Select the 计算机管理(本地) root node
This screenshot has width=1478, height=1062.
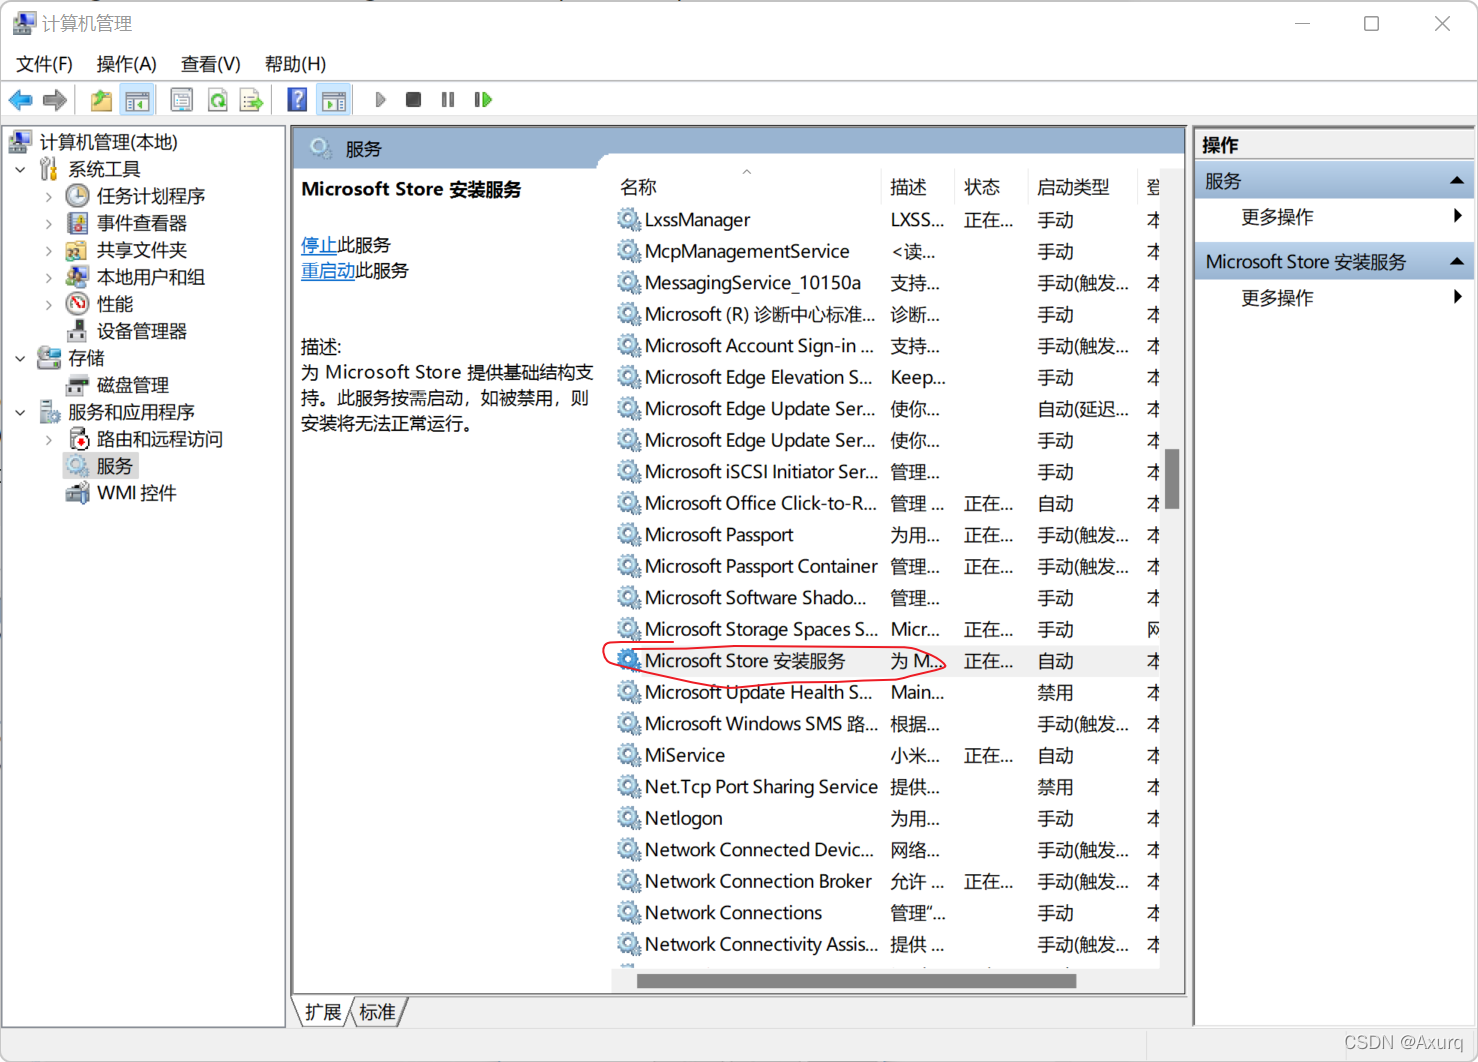click(x=108, y=142)
